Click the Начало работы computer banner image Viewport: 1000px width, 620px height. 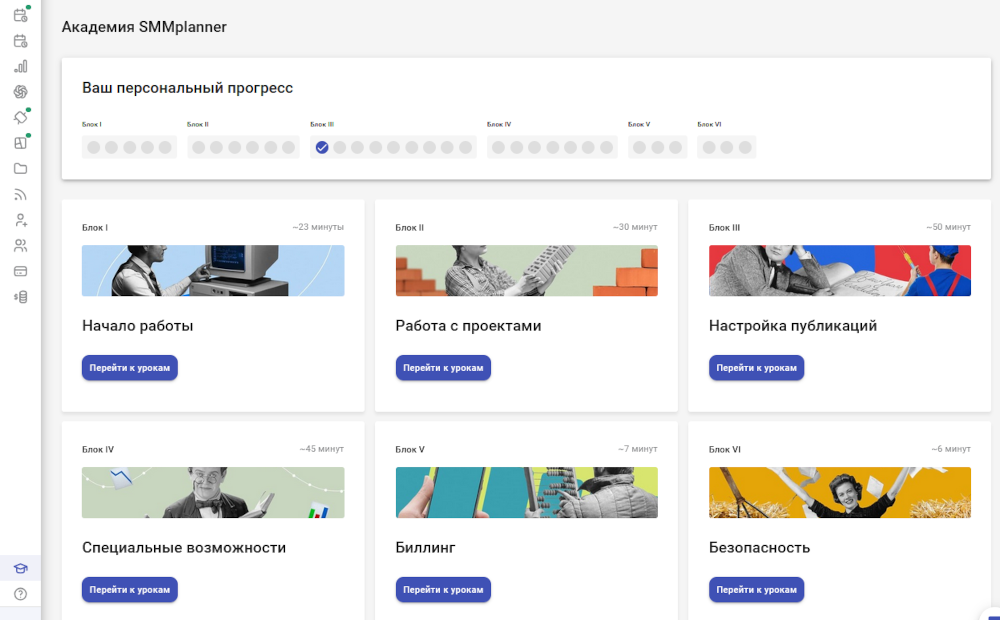tap(213, 270)
